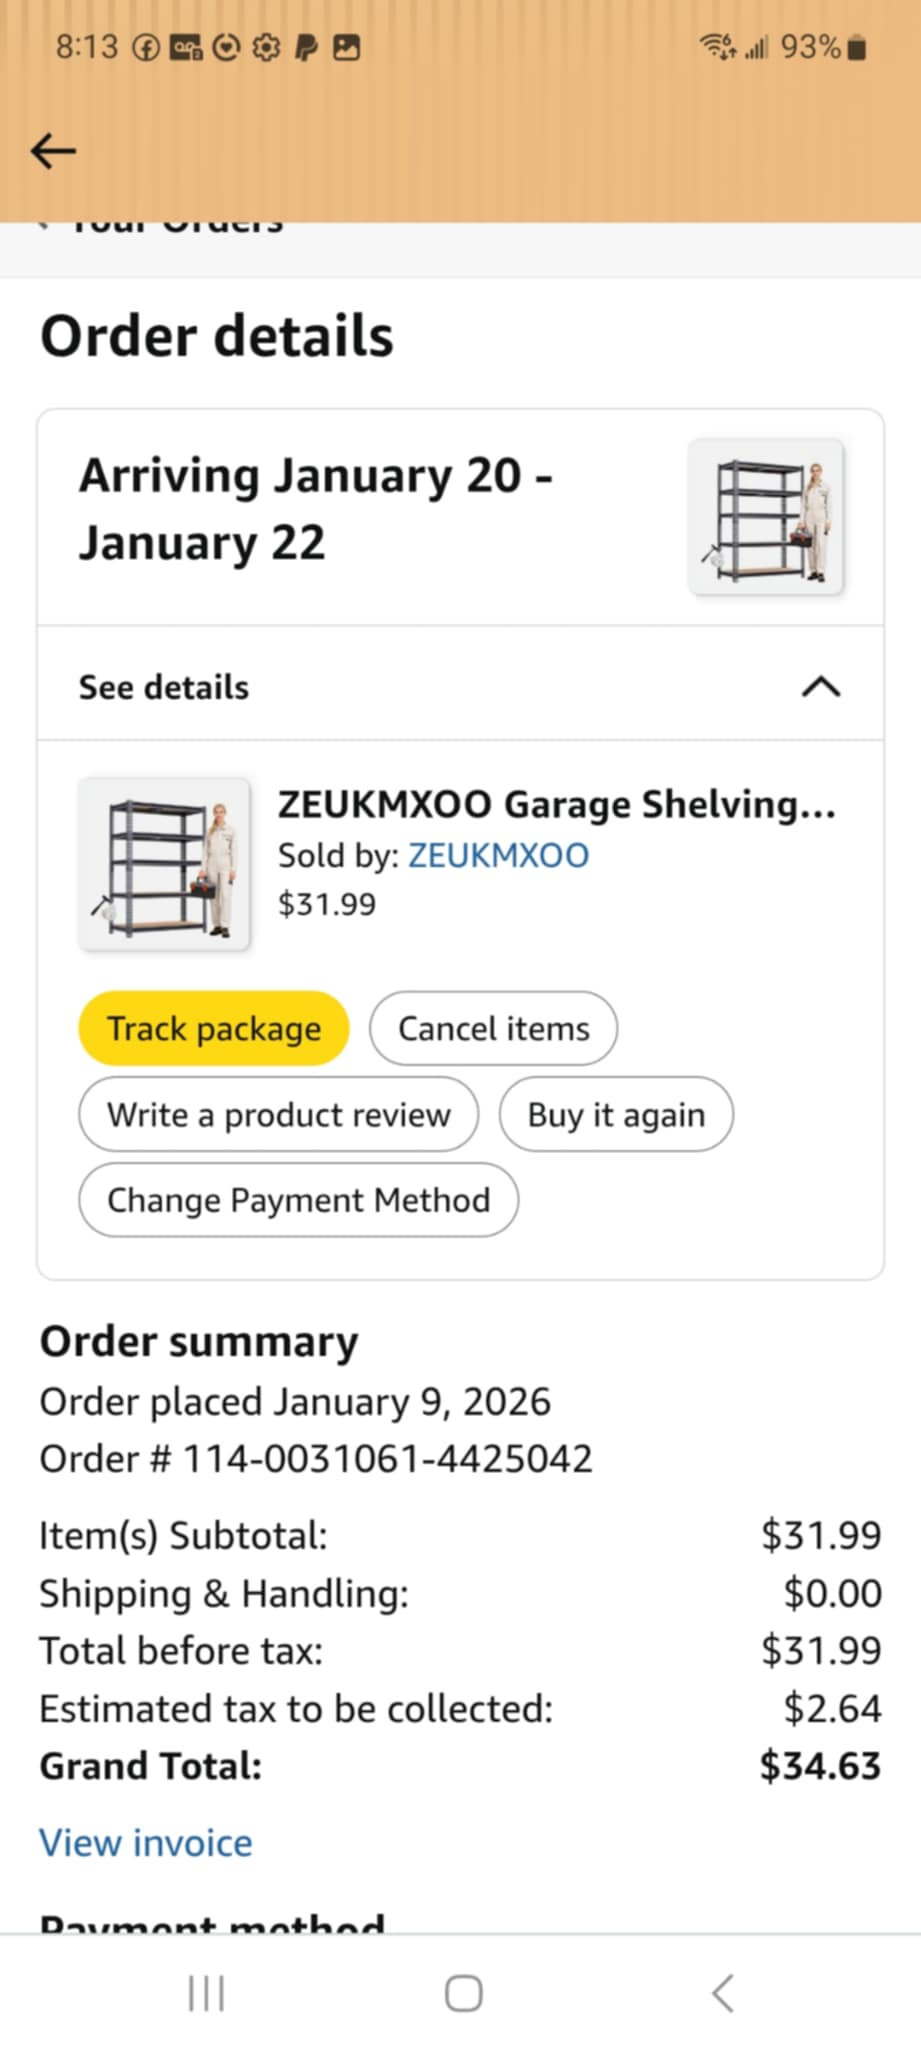Image resolution: width=921 pixels, height=2048 pixels.
Task: Tap the Wi-Fi signal icon
Action: point(717,46)
